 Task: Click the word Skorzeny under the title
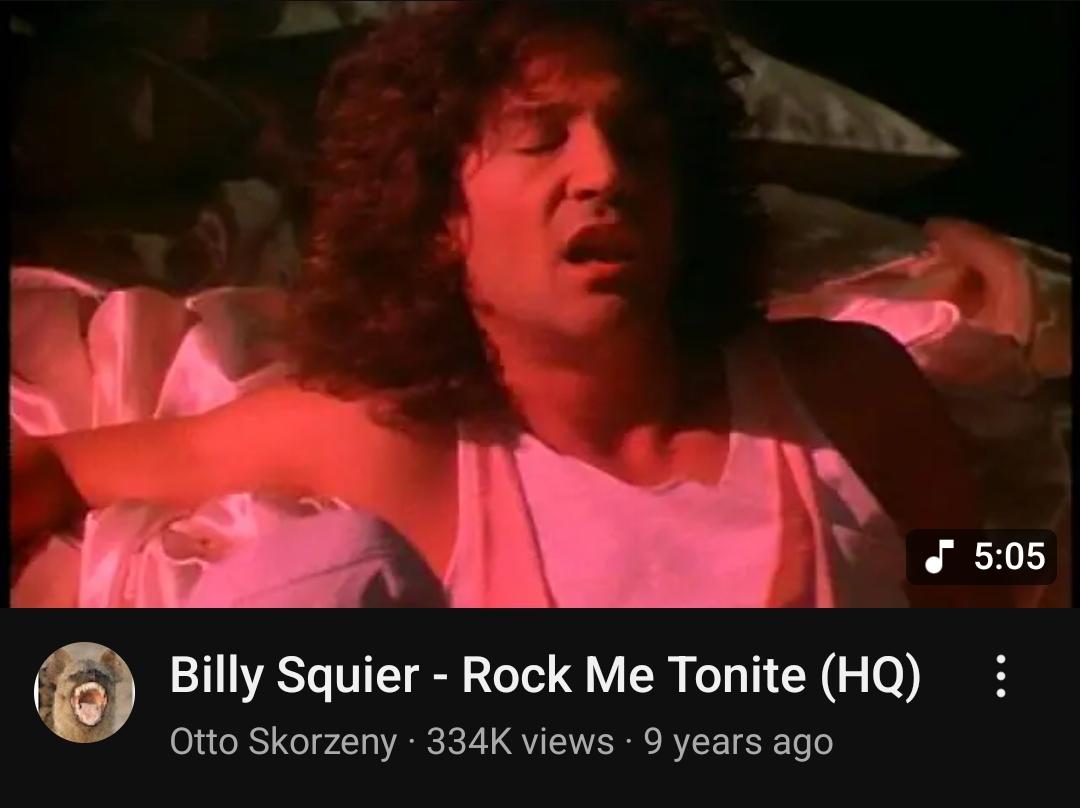point(322,743)
